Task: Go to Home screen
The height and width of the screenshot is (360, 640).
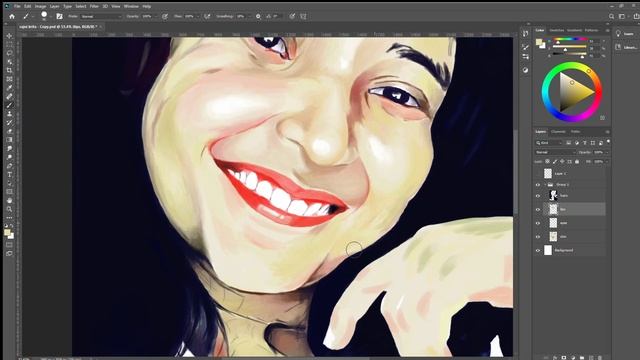Action: pos(12,16)
